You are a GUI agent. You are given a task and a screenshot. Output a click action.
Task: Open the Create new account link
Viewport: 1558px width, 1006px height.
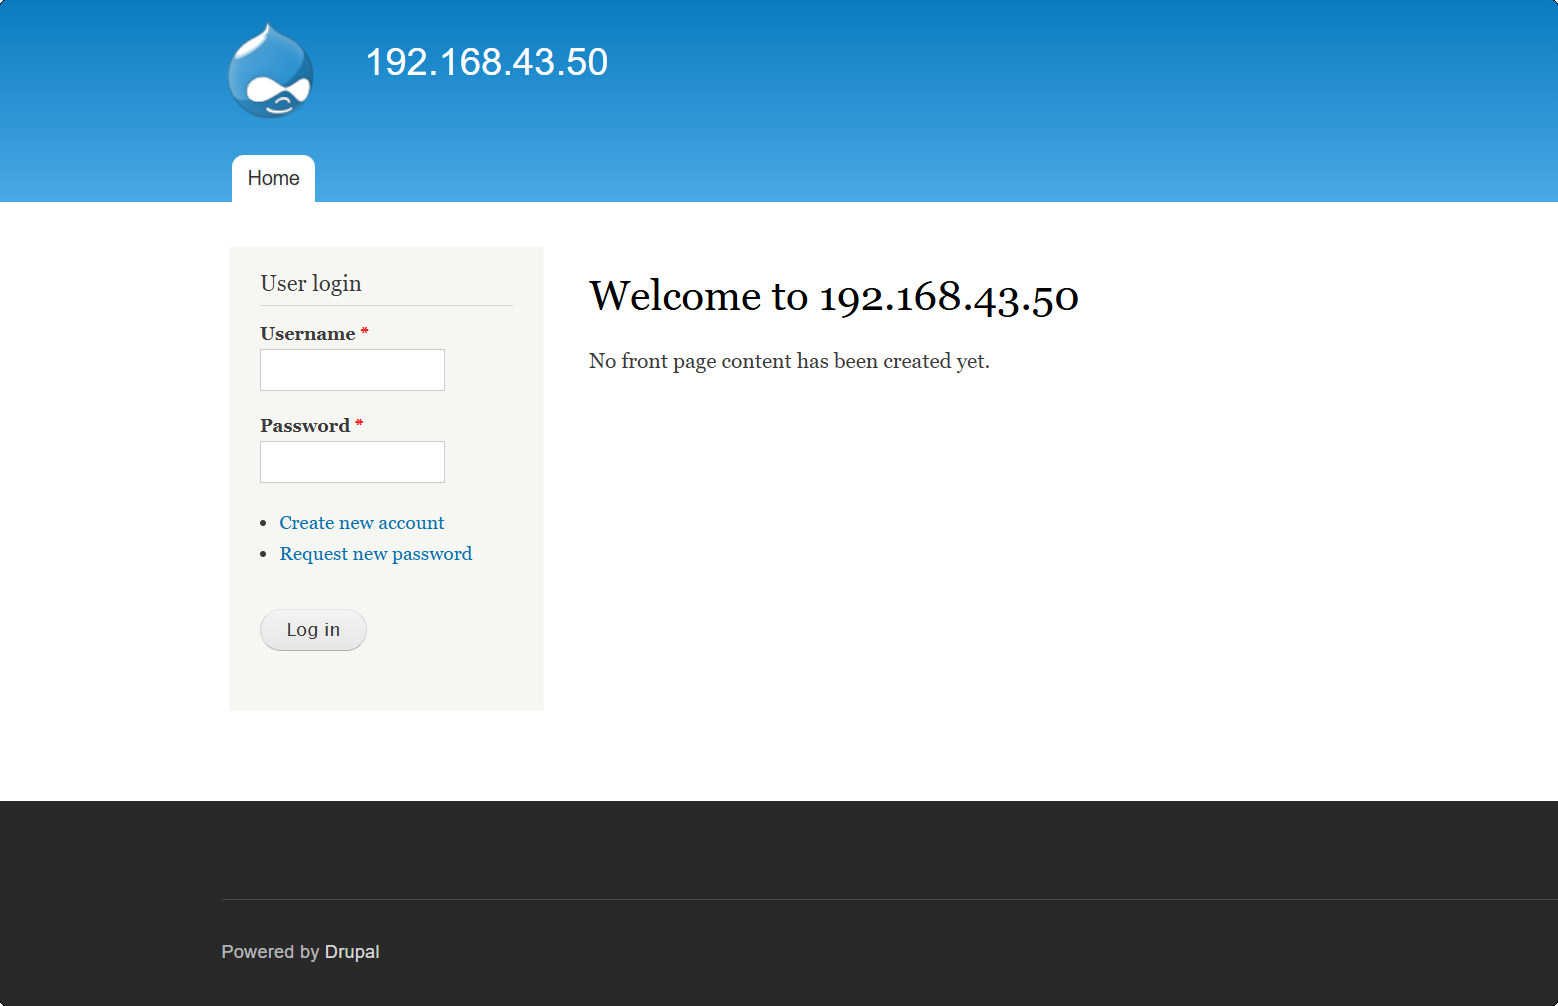tap(361, 523)
